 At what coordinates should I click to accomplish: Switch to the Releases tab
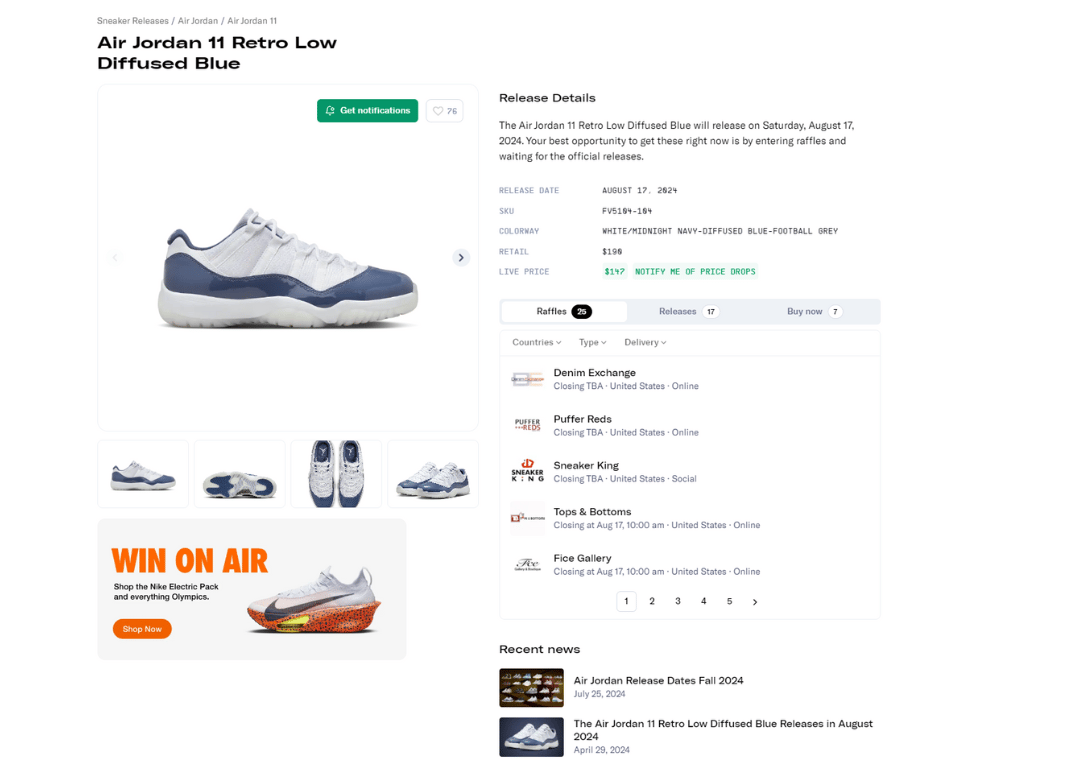(688, 312)
